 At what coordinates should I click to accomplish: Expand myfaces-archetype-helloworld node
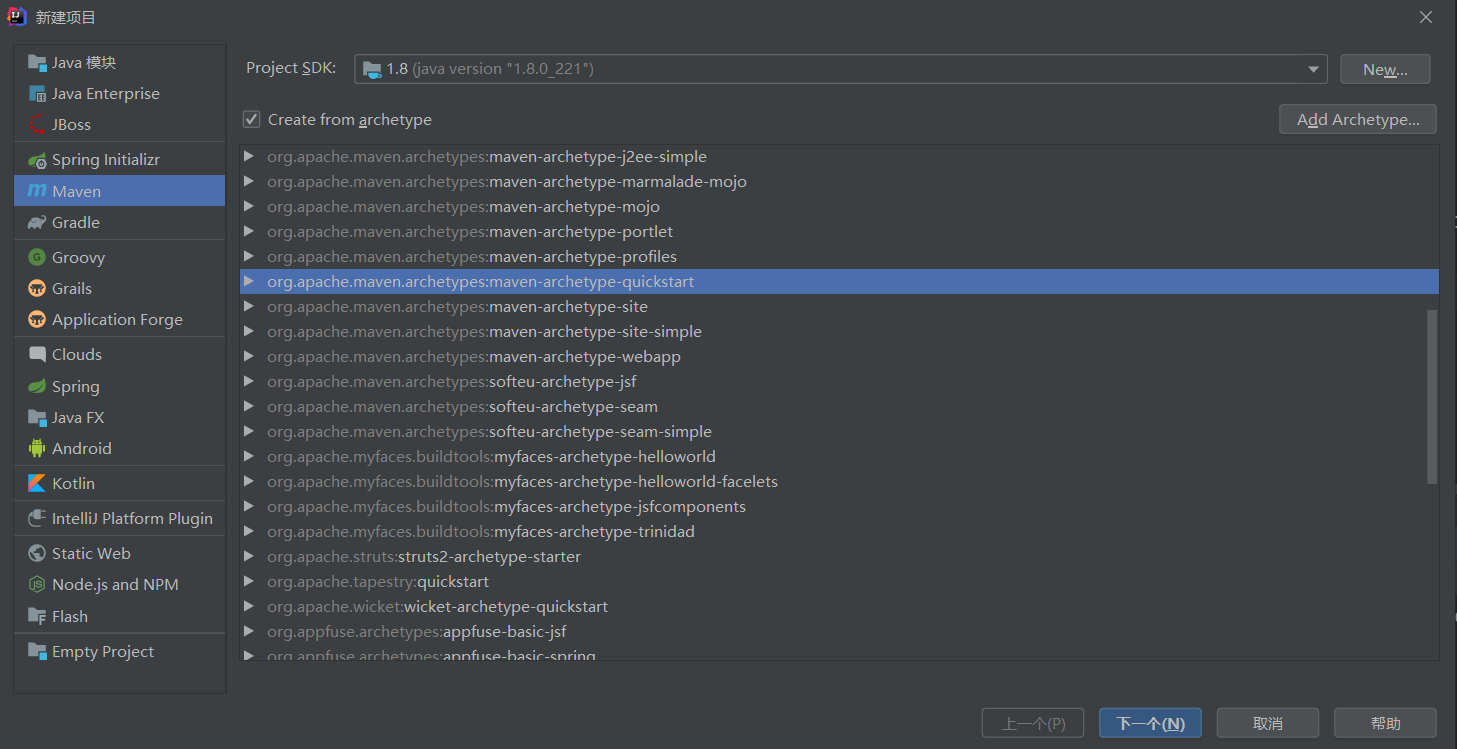tap(249, 457)
